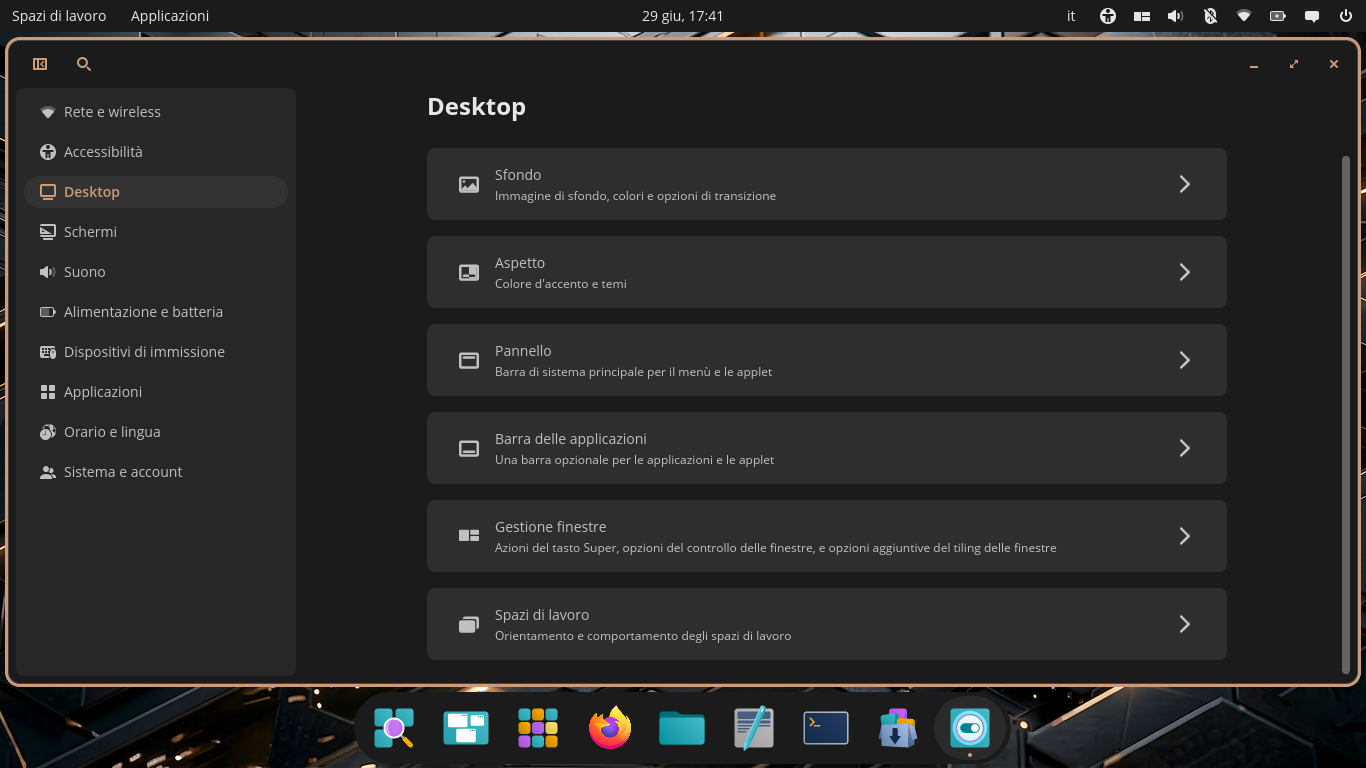Open the file manager folder icon
Viewport: 1366px width, 768px height.
tap(682, 728)
